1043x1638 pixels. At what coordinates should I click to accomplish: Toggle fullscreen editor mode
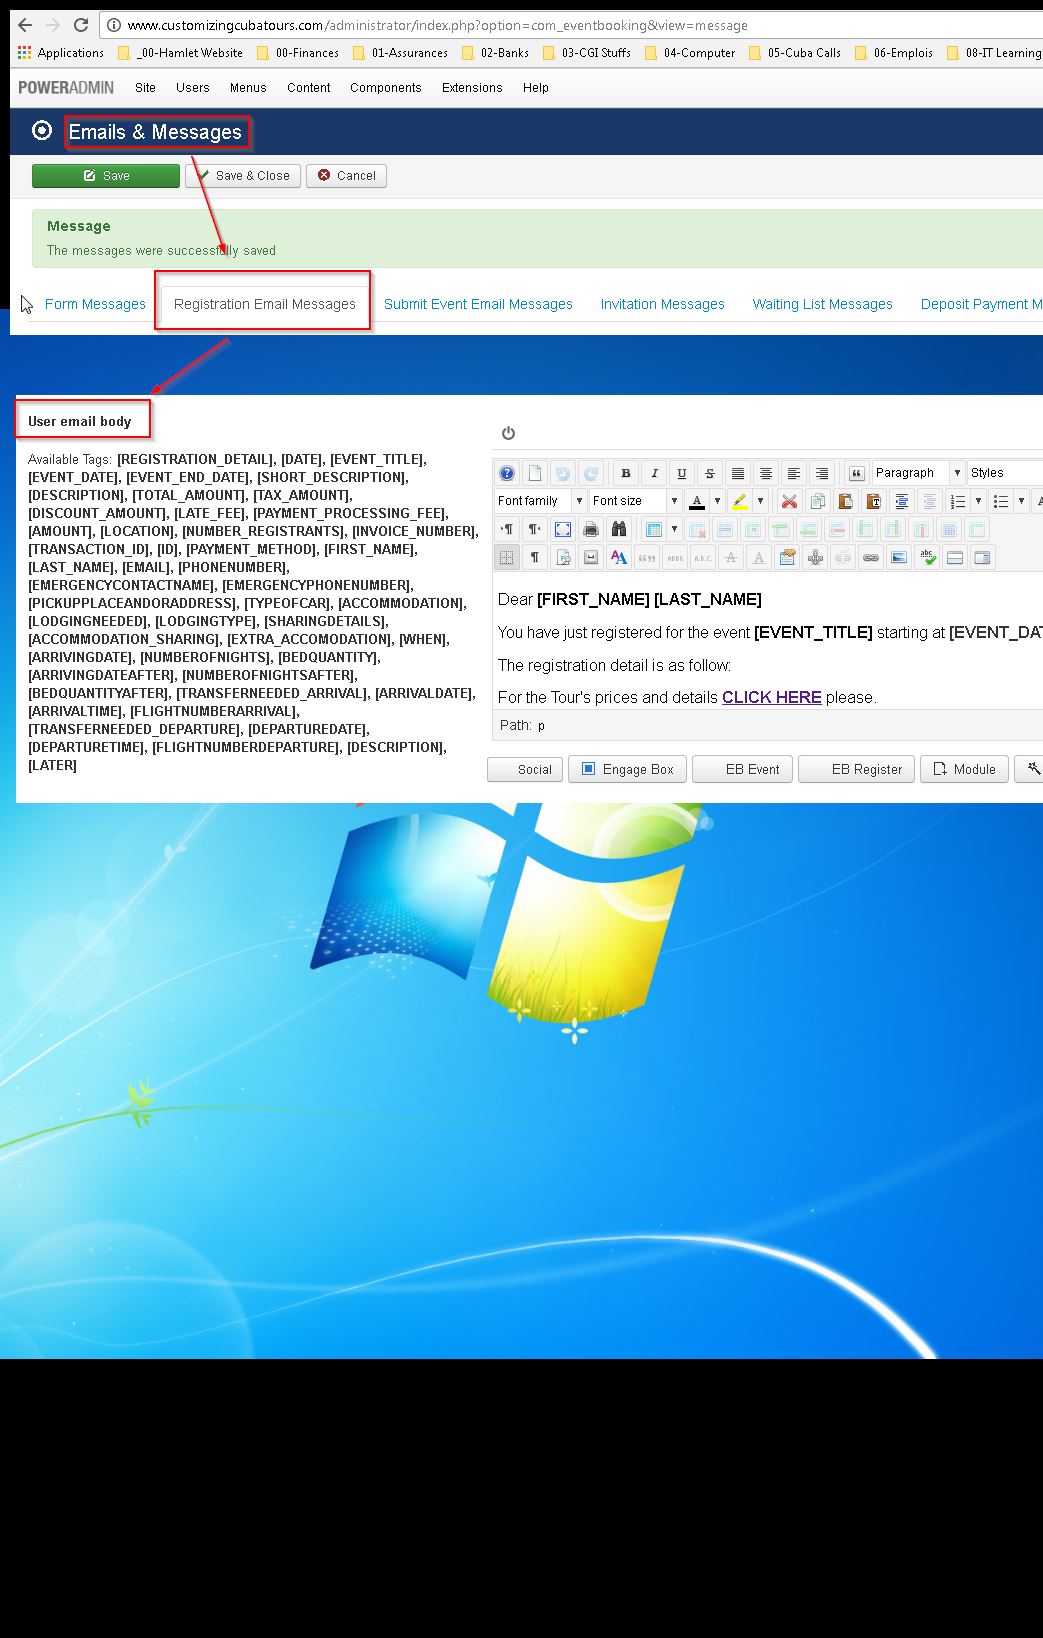pyautogui.click(x=563, y=530)
